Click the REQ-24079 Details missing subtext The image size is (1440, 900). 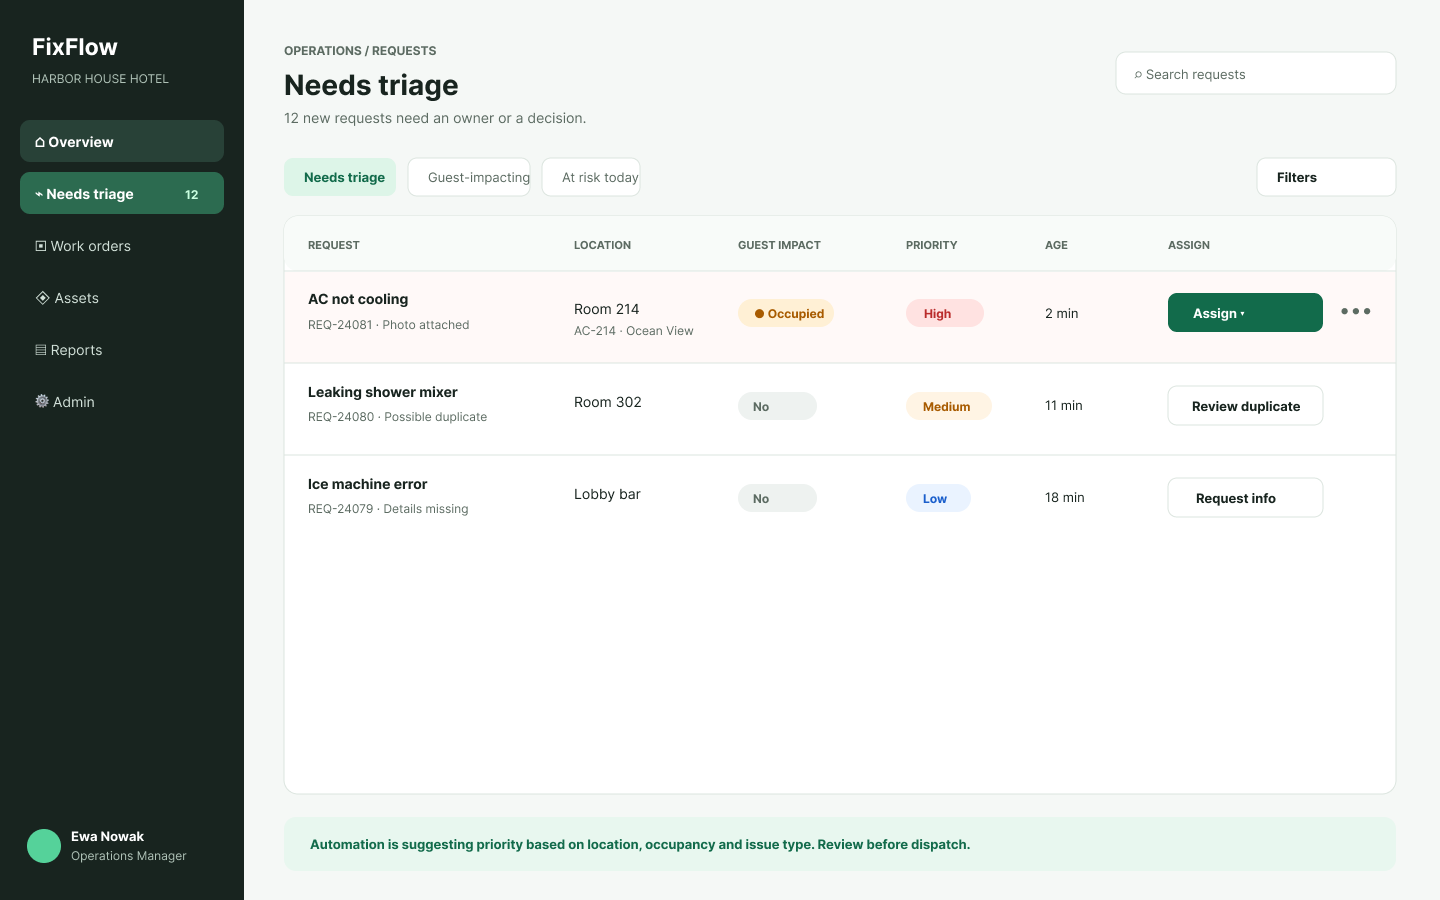click(x=388, y=509)
